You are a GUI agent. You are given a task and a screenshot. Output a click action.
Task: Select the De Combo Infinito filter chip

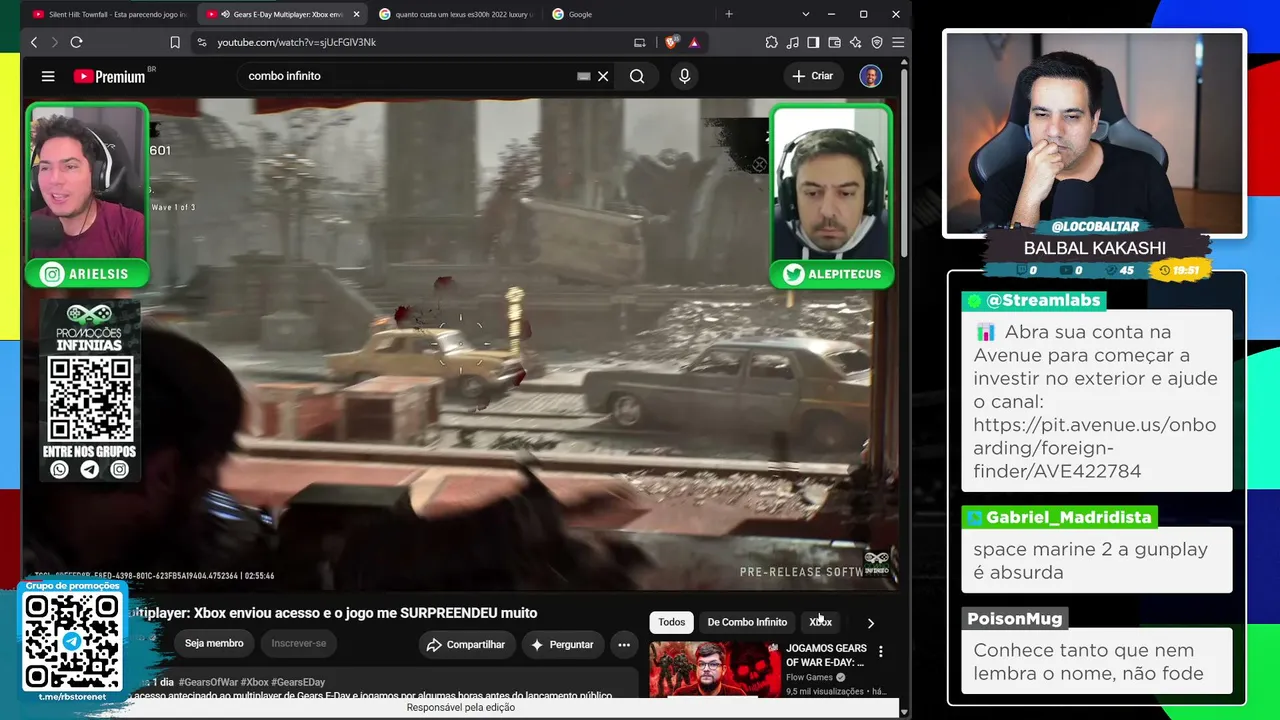747,622
